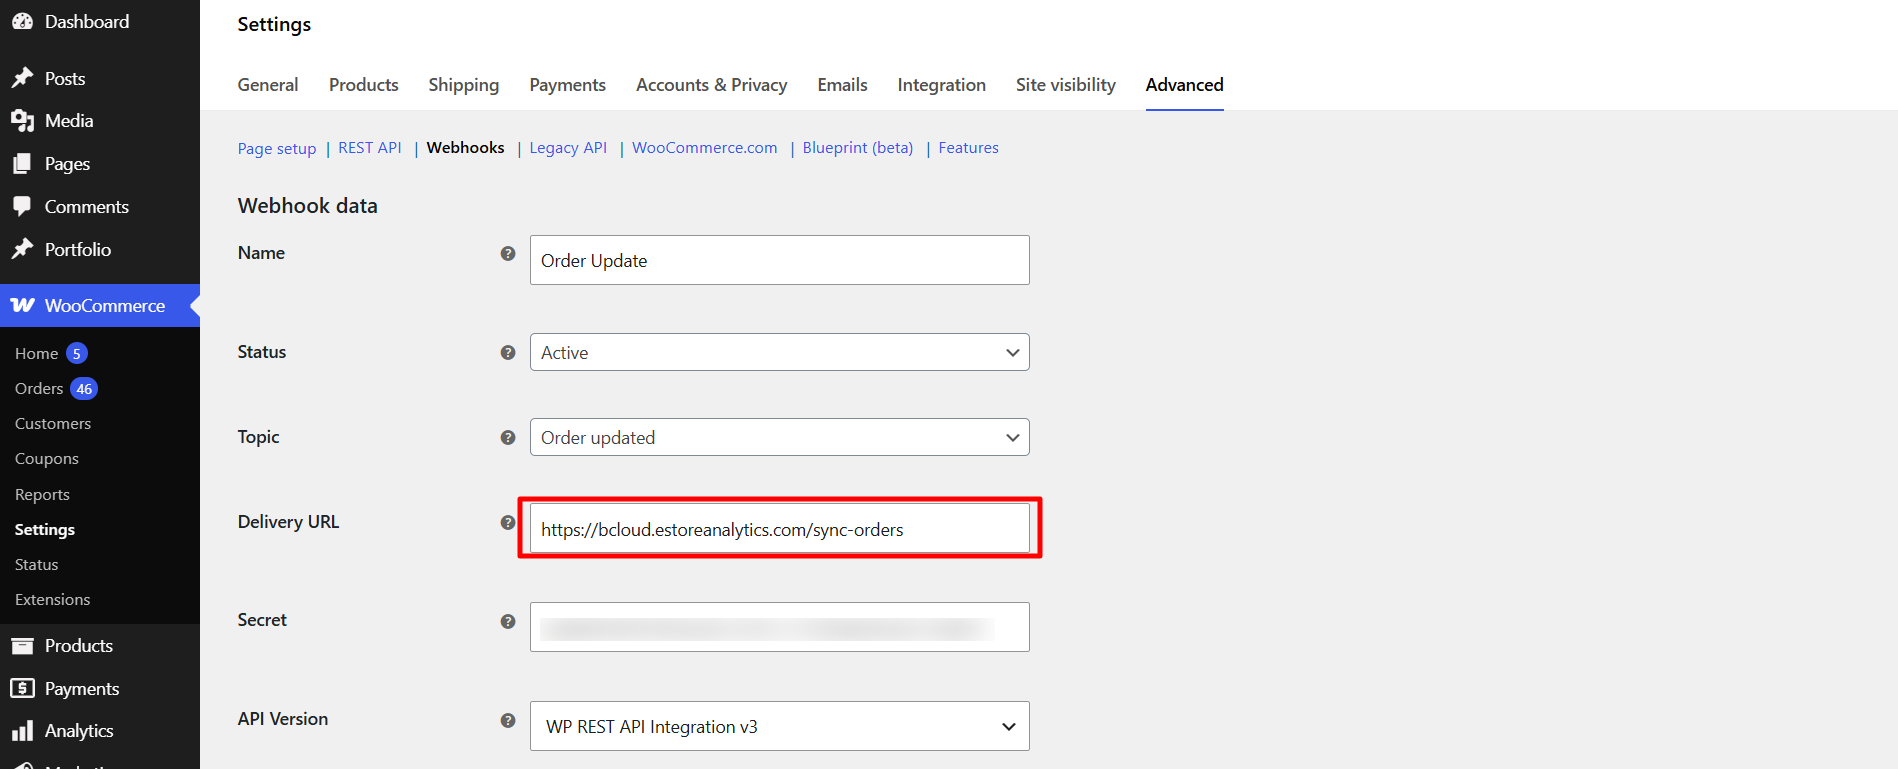
Task: Click the help icon next to Name
Action: (508, 254)
